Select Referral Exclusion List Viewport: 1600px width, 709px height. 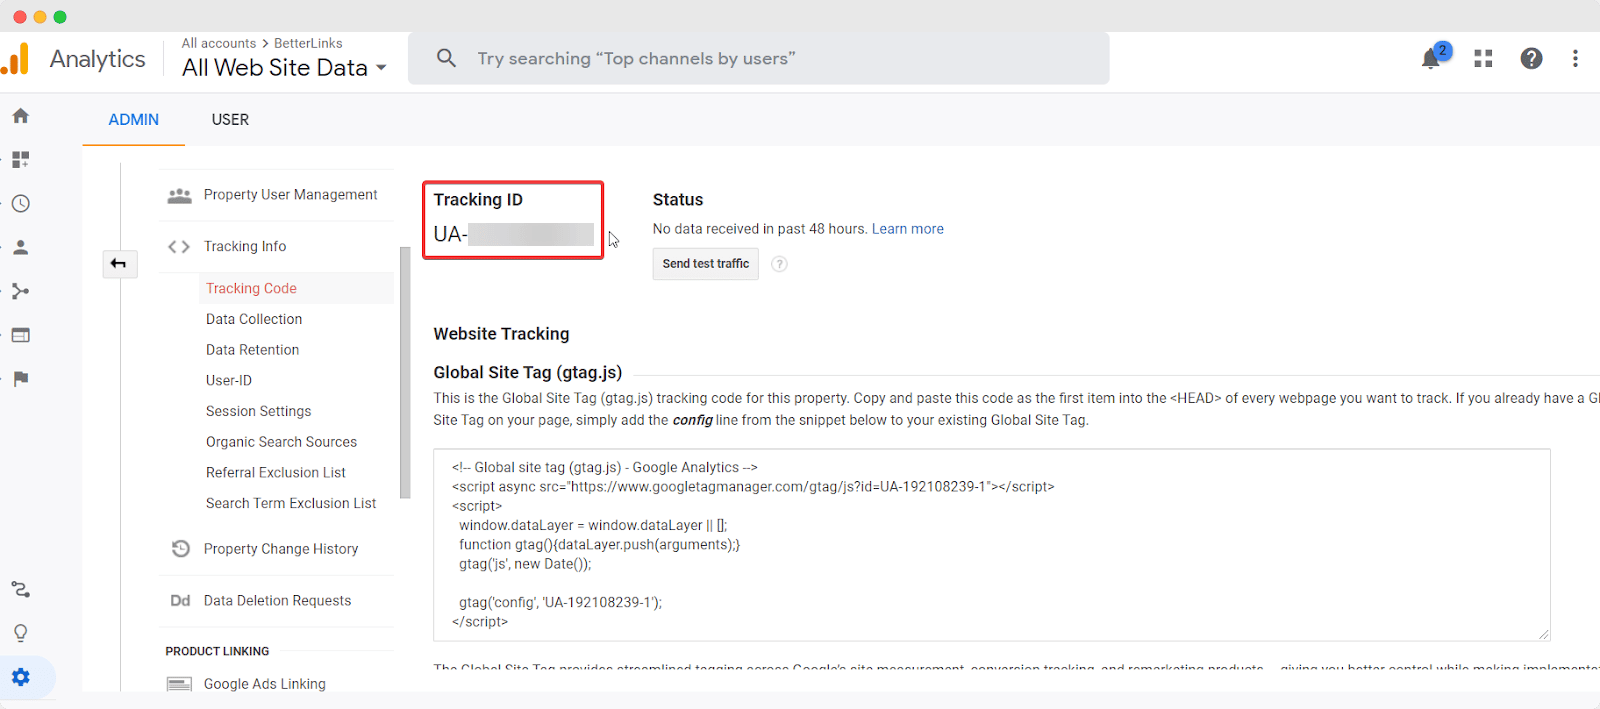click(x=275, y=473)
